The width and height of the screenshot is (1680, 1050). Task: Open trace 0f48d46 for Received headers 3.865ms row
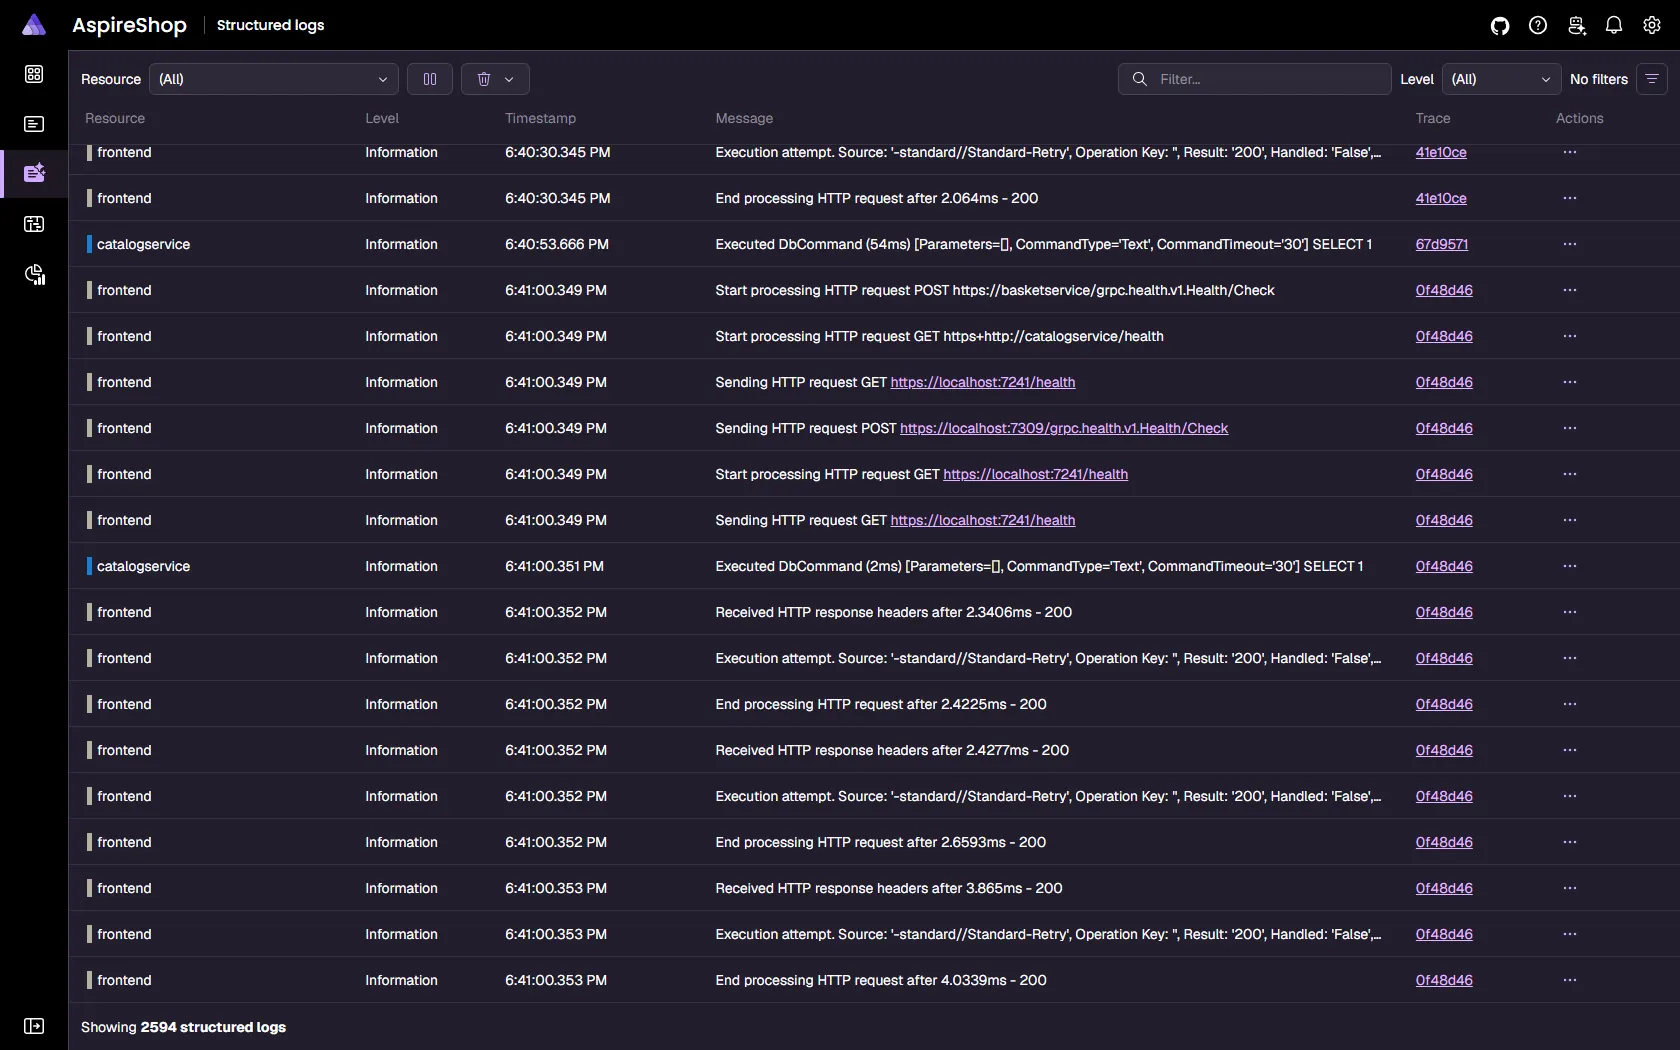pos(1444,888)
